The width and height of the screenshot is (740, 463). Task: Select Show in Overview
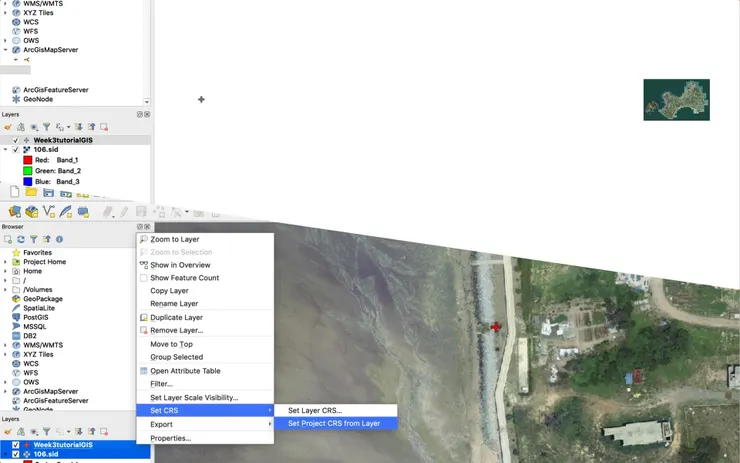coord(205,265)
